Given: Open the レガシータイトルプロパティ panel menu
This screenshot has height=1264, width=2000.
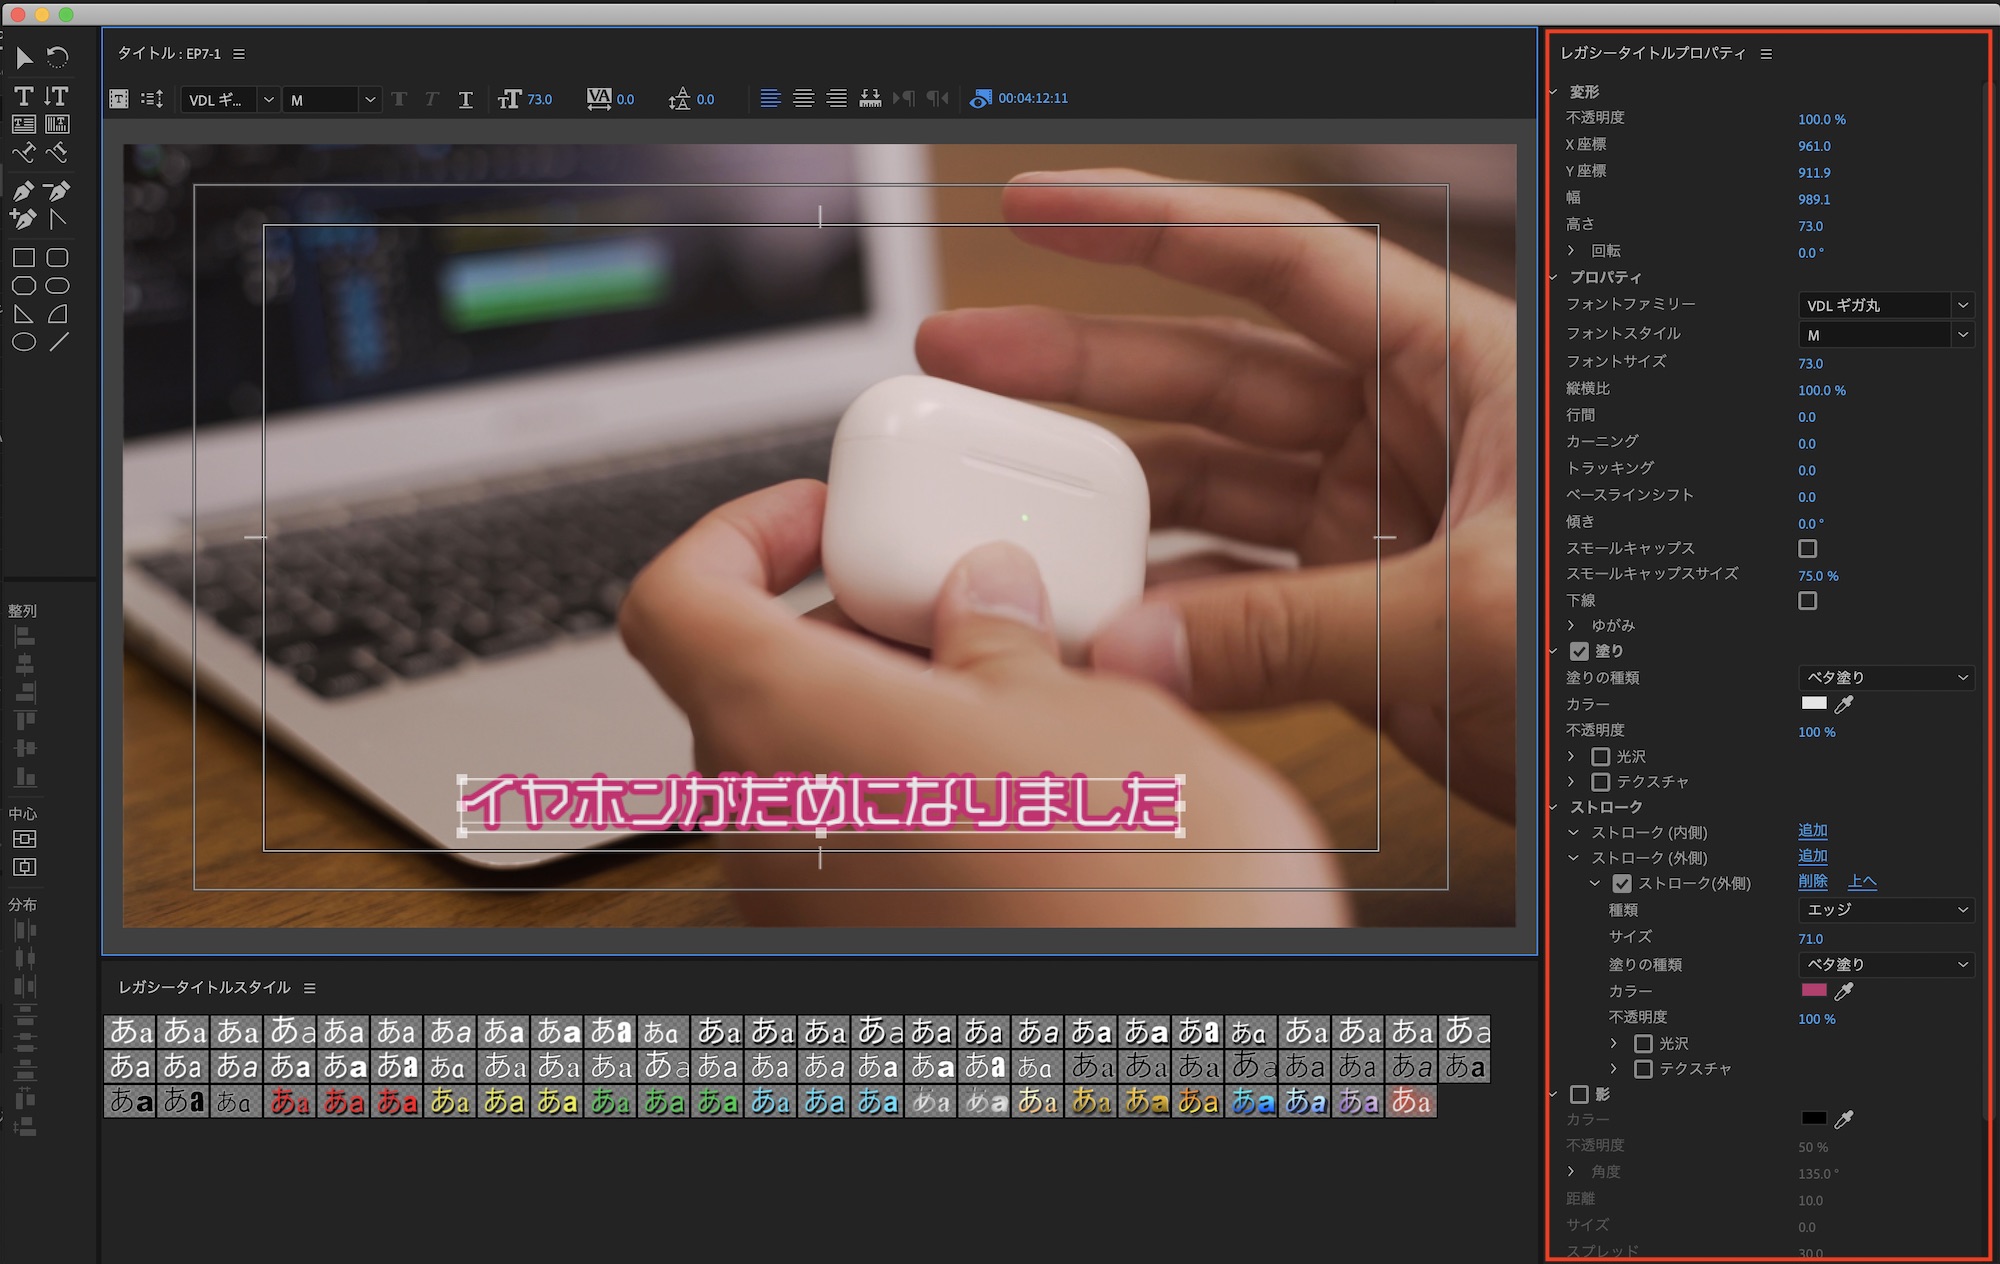Looking at the screenshot, I should (x=1766, y=54).
